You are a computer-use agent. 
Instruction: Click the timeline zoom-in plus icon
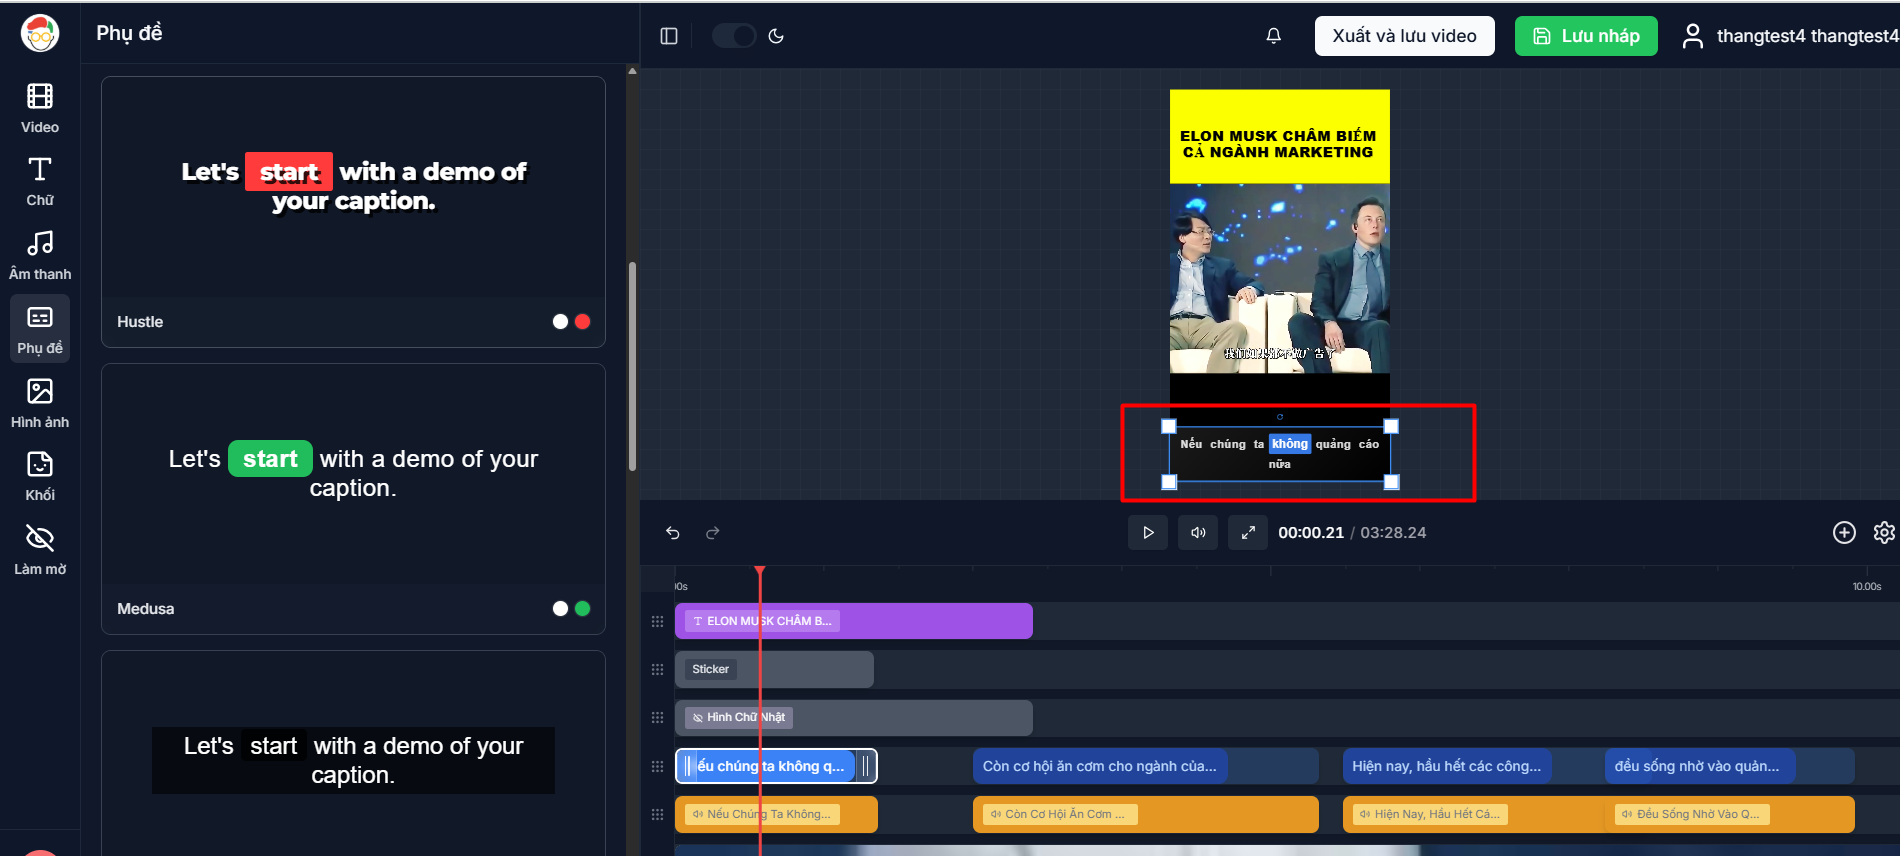1844,533
